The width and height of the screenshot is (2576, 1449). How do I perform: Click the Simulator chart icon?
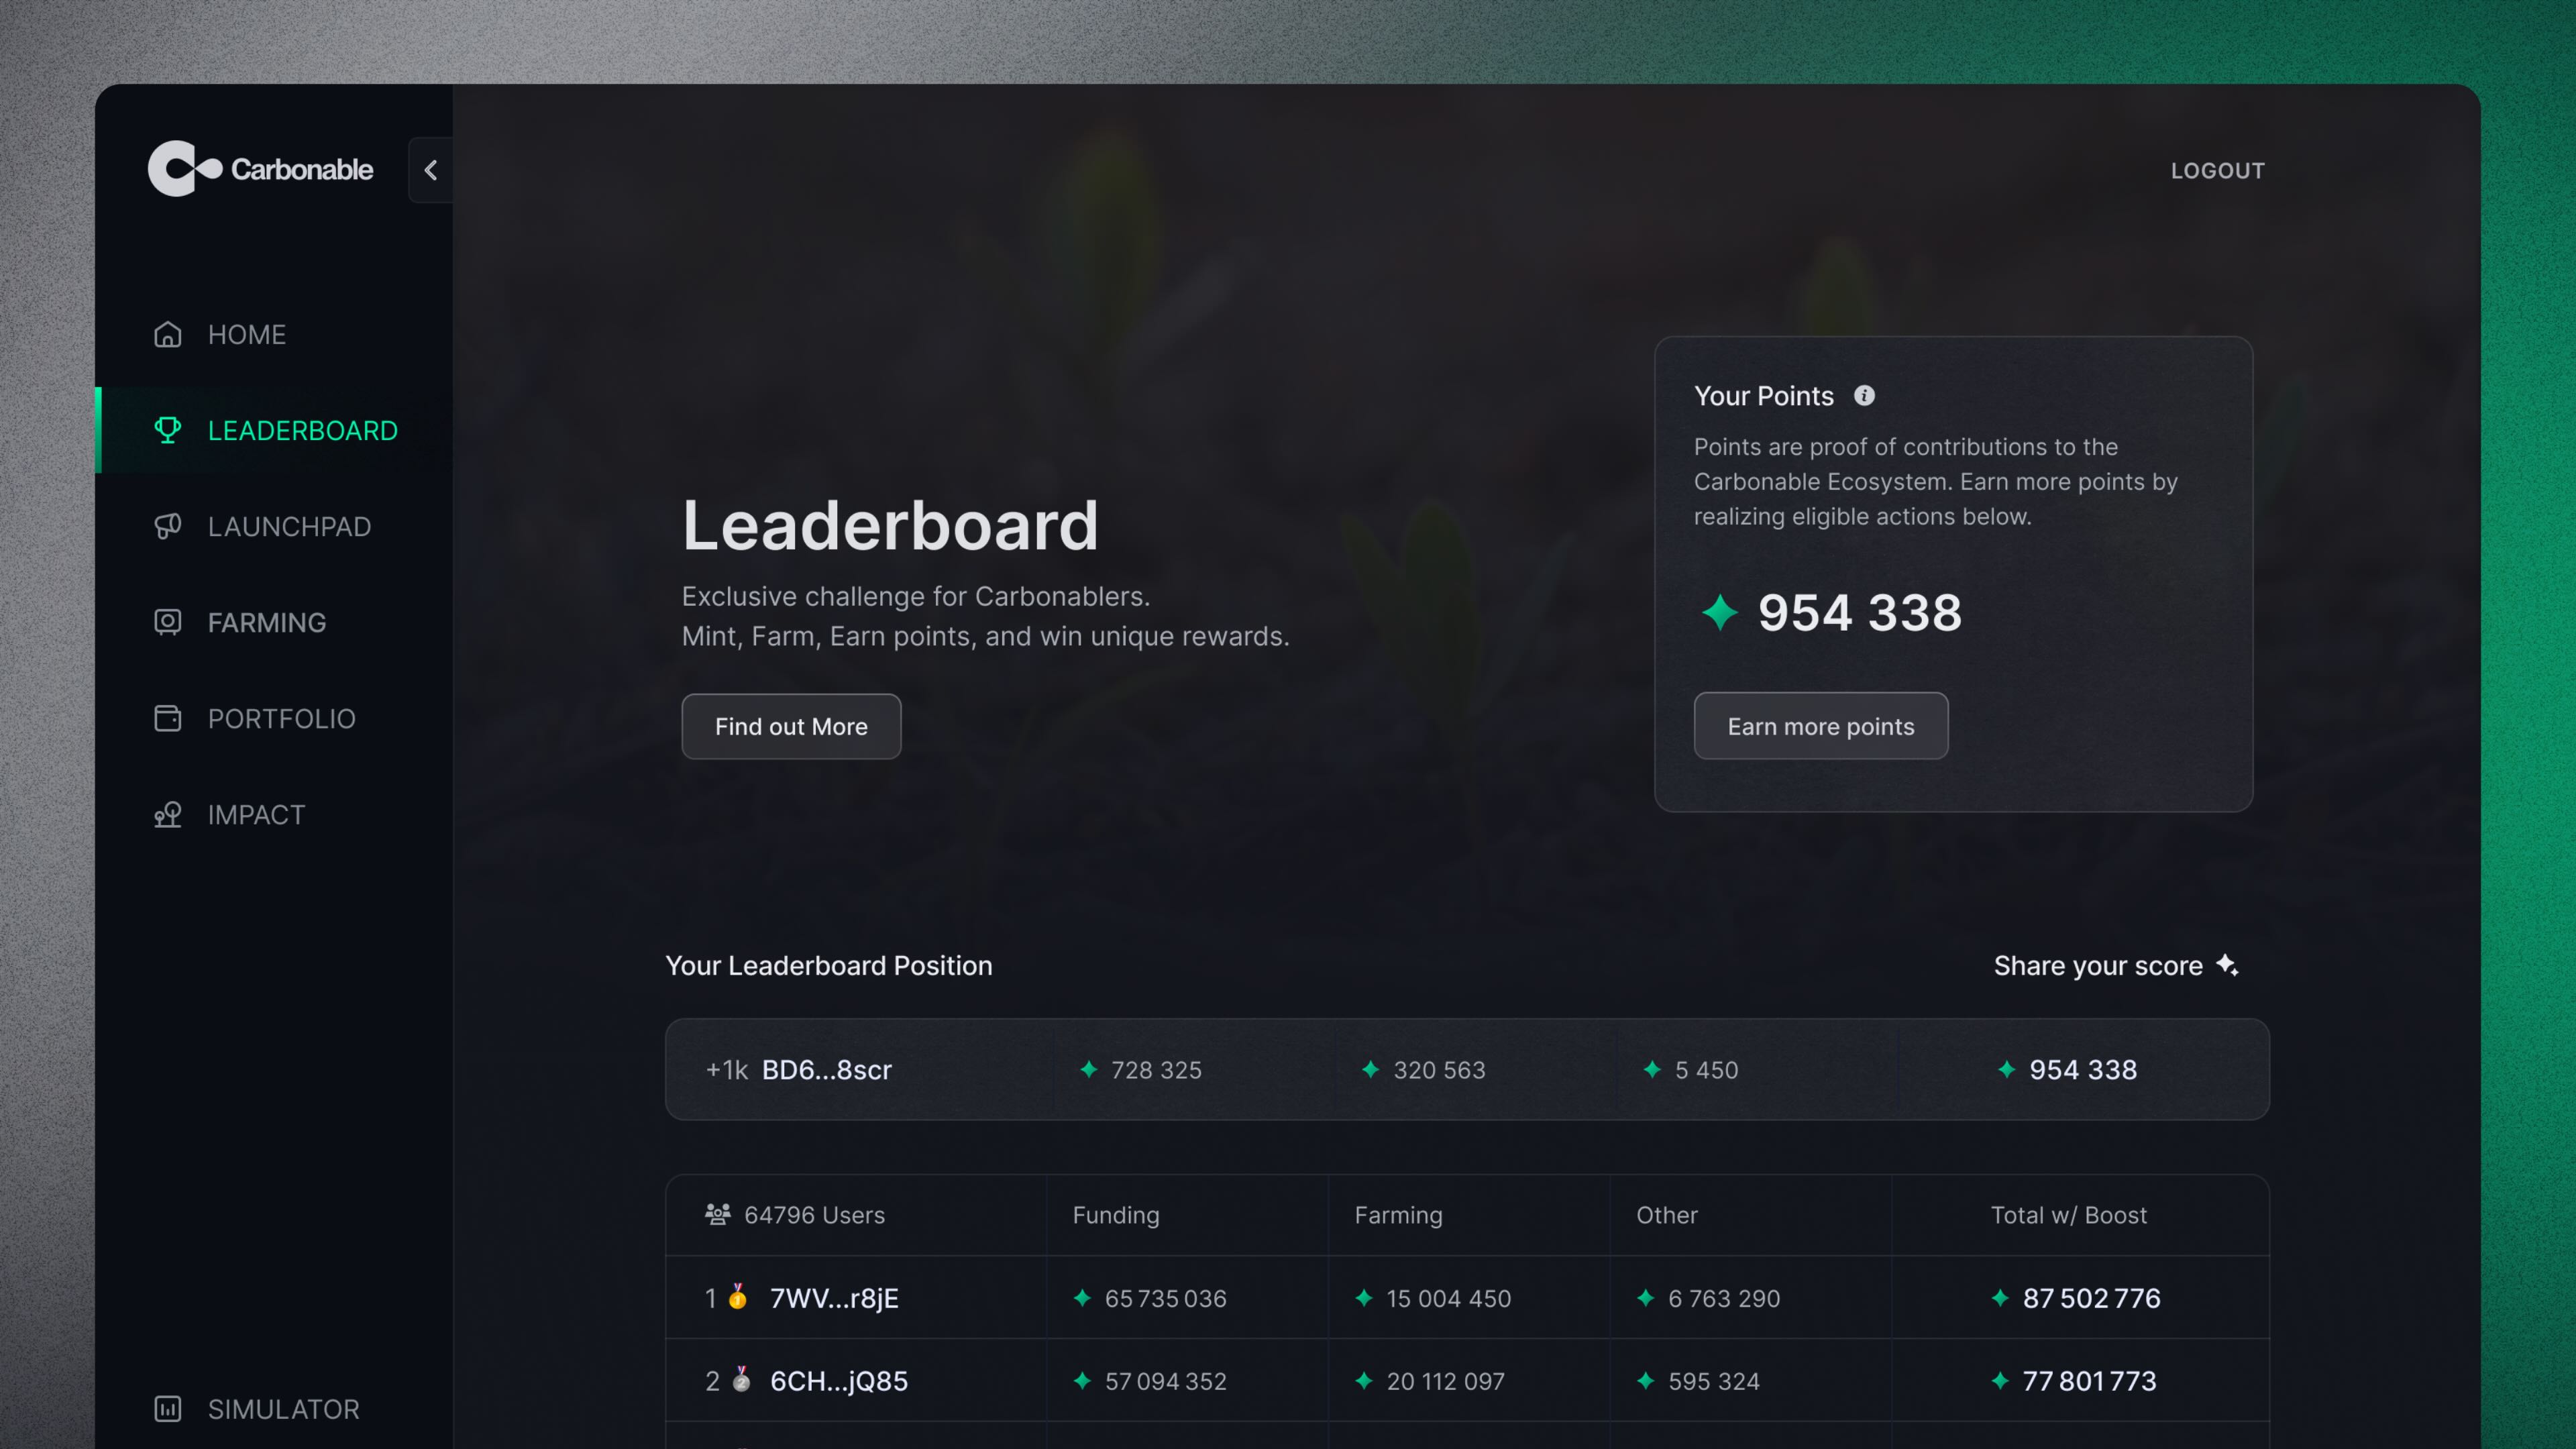coord(168,1409)
